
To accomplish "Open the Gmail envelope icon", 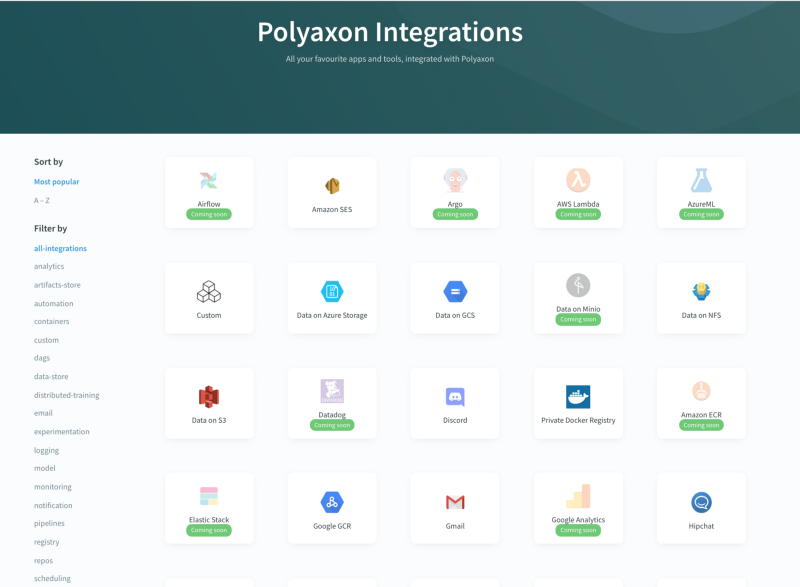I will point(455,502).
